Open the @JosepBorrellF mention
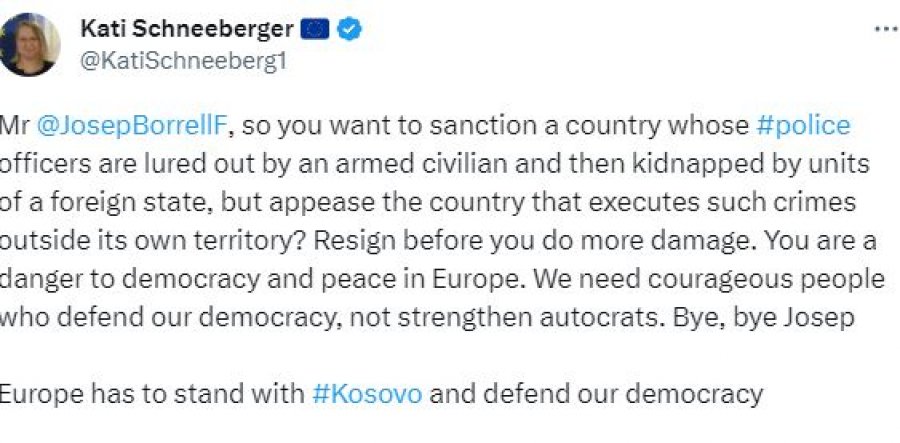Image resolution: width=900 pixels, height=443 pixels. 134,126
